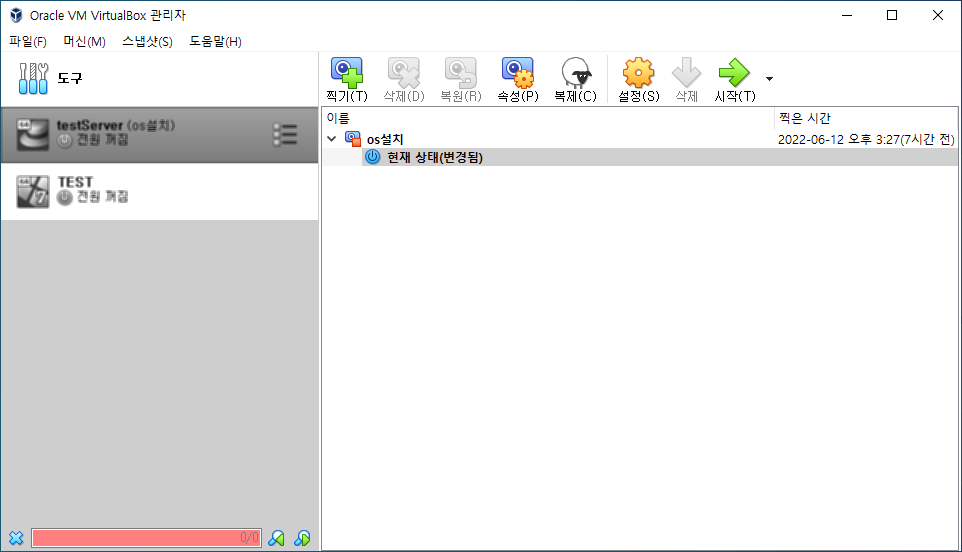Click the VirtualBox title bar logo icon
The width and height of the screenshot is (962, 552).
click(17, 15)
